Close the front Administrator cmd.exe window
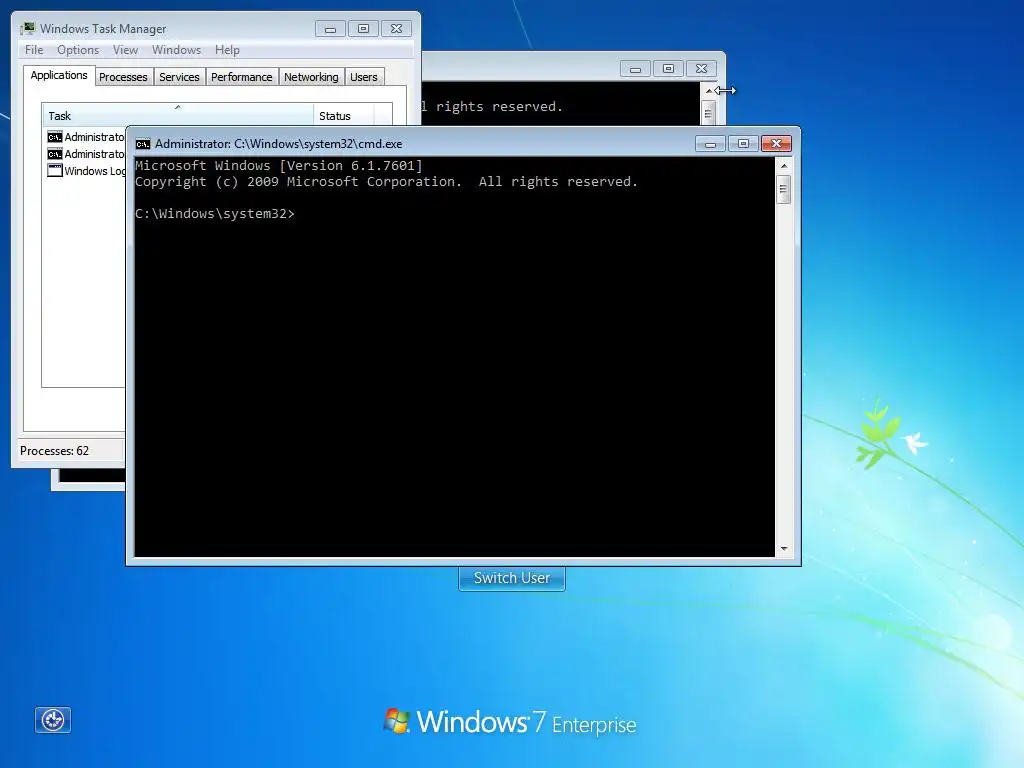1024x768 pixels. 776,144
